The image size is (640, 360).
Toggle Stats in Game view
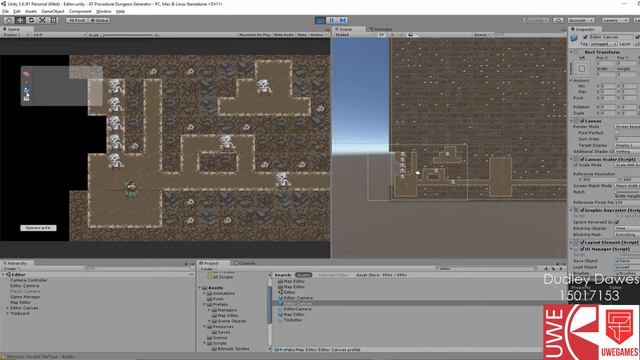click(302, 35)
